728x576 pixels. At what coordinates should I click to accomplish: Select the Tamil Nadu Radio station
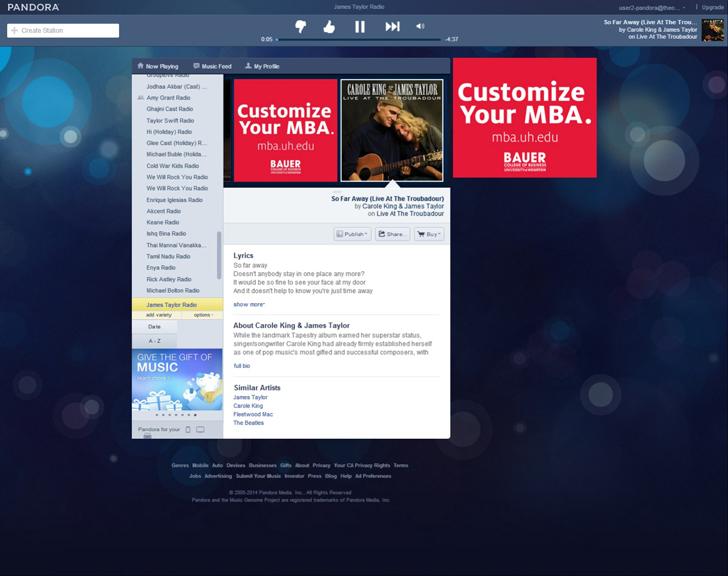(169, 256)
